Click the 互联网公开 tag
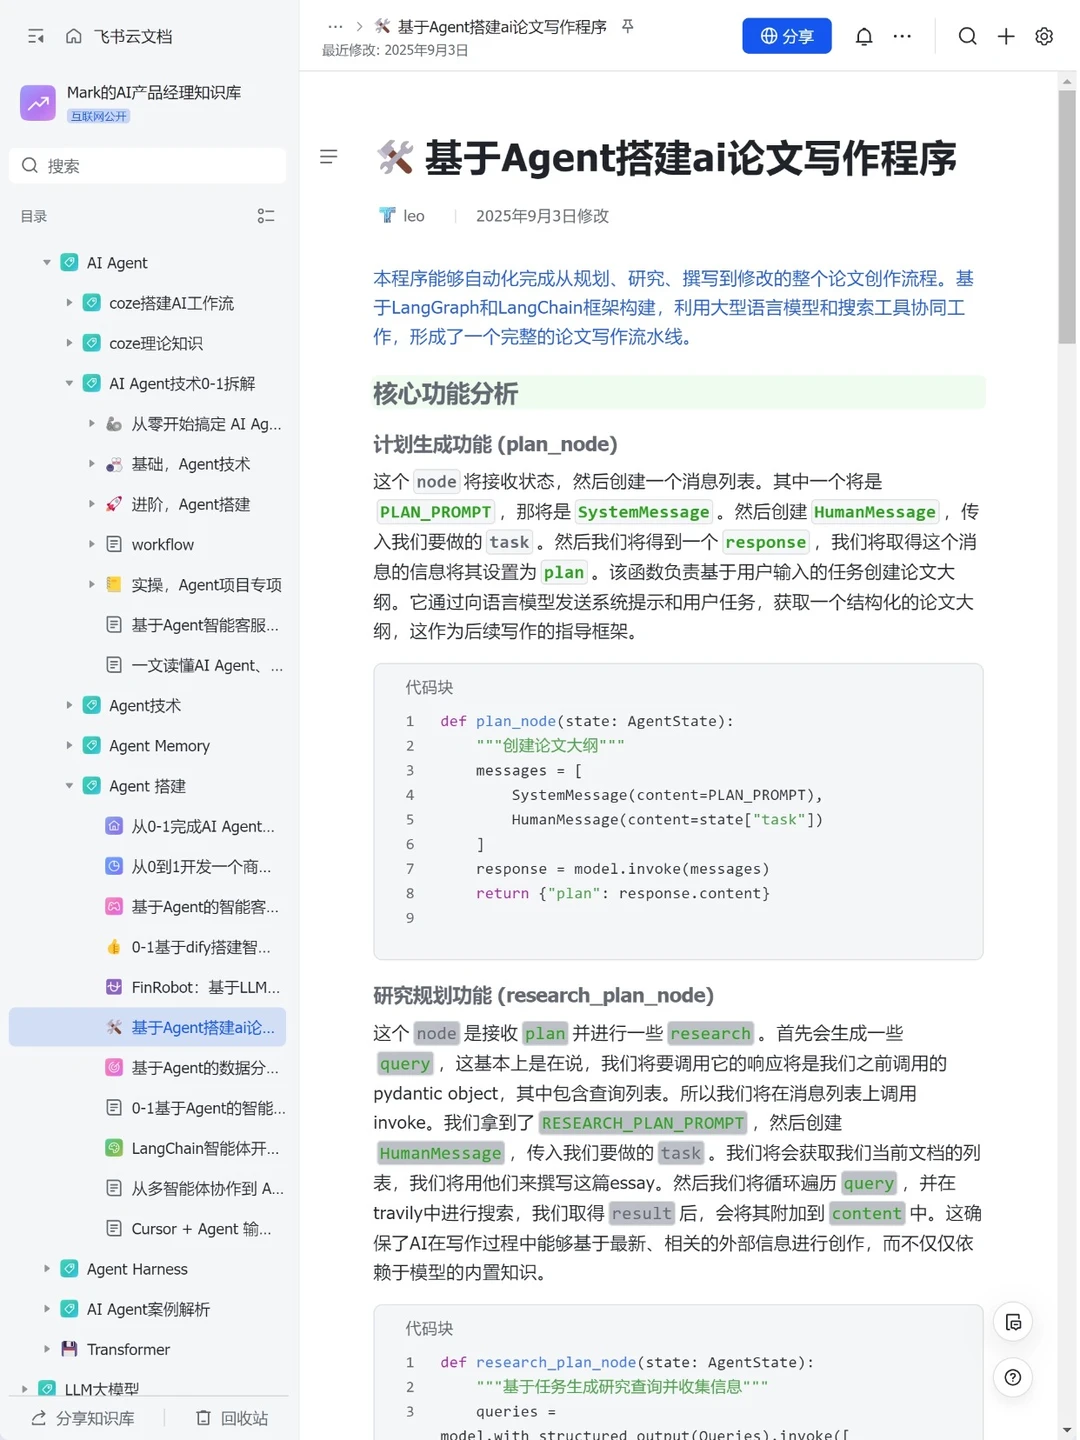The height and width of the screenshot is (1440, 1080). 99,116
